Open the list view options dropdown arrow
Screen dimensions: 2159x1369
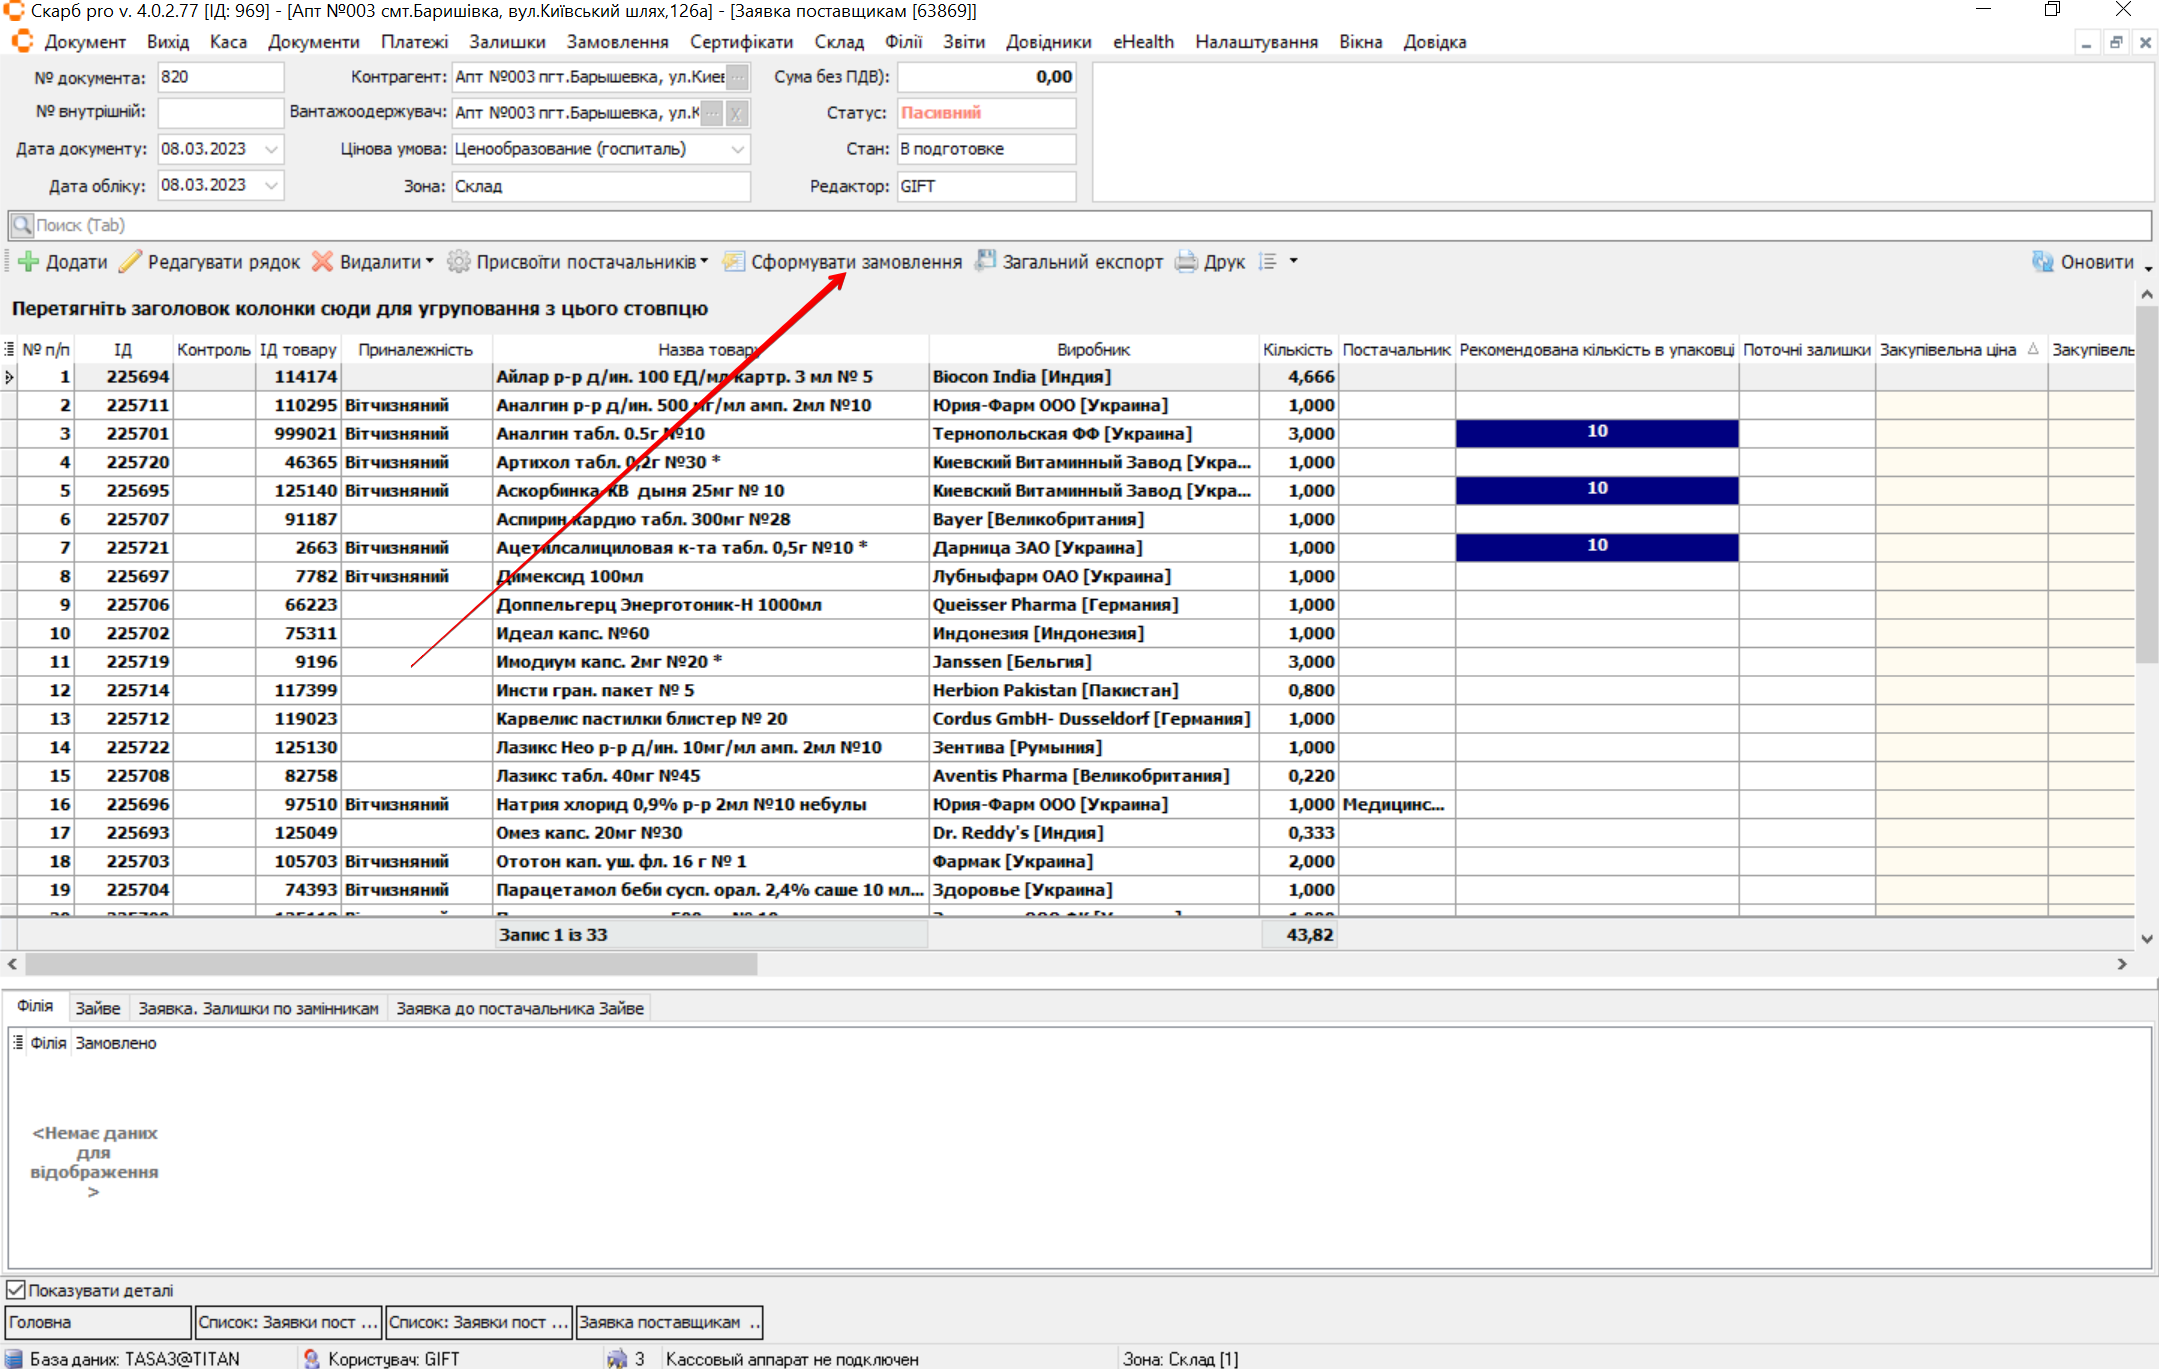[x=1293, y=261]
